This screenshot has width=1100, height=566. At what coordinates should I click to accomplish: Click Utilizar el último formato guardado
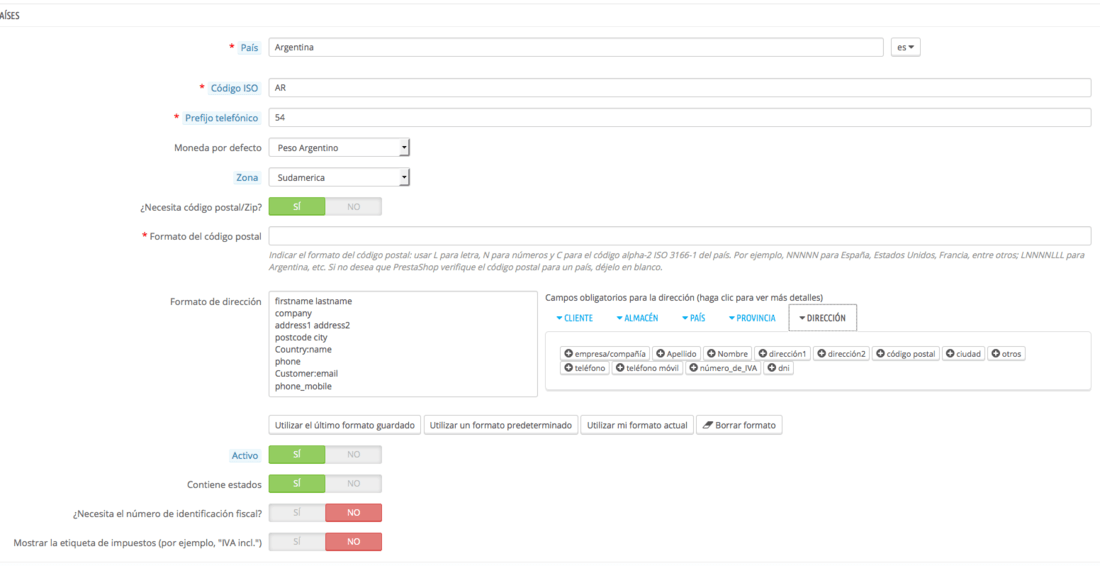[344, 425]
